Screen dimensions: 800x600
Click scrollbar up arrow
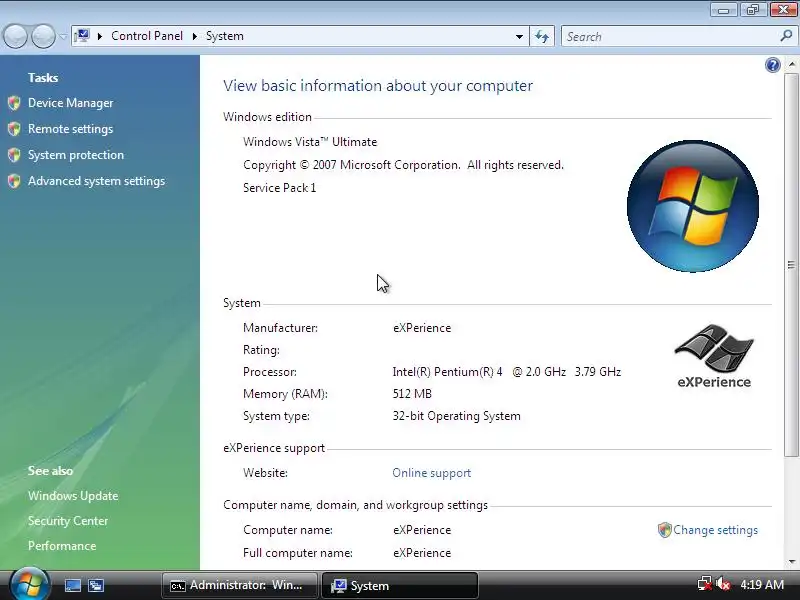(791, 64)
